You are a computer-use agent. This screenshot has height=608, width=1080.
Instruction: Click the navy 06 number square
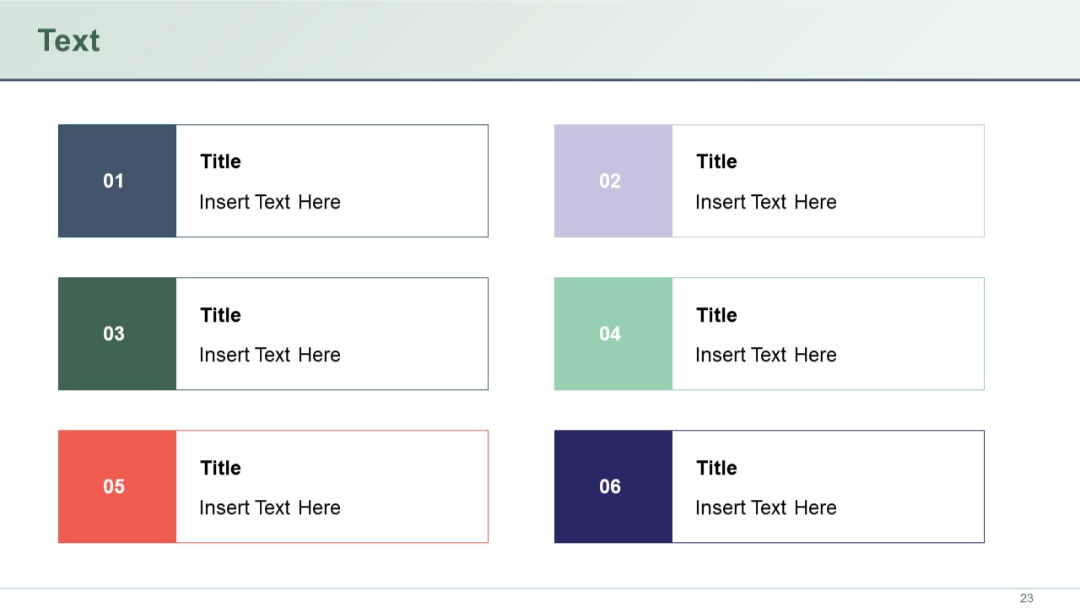click(x=613, y=487)
